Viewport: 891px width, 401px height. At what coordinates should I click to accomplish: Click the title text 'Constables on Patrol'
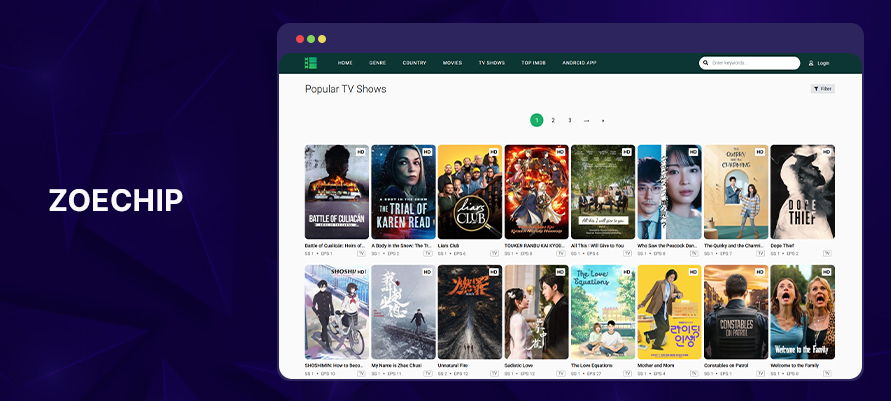pos(726,365)
